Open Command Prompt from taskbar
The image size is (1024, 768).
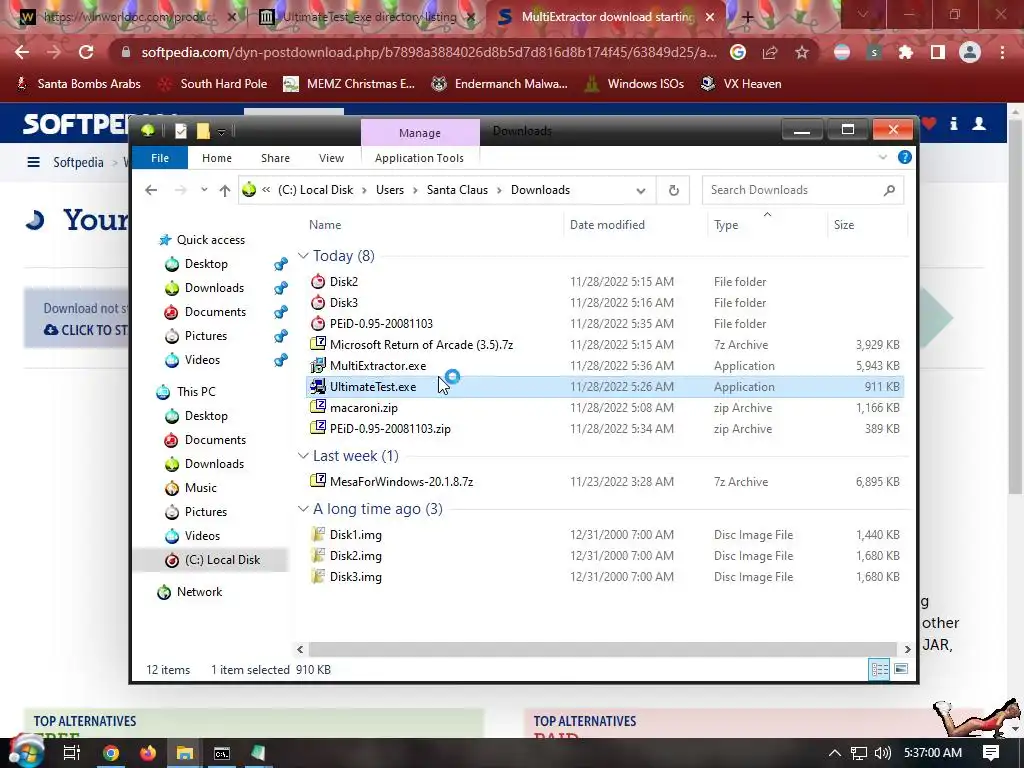221,753
